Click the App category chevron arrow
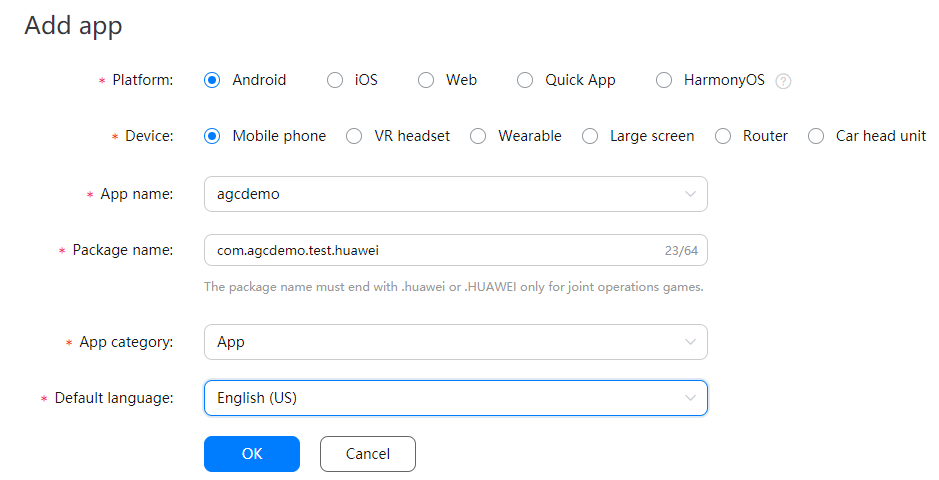This screenshot has width=939, height=480. pos(690,342)
